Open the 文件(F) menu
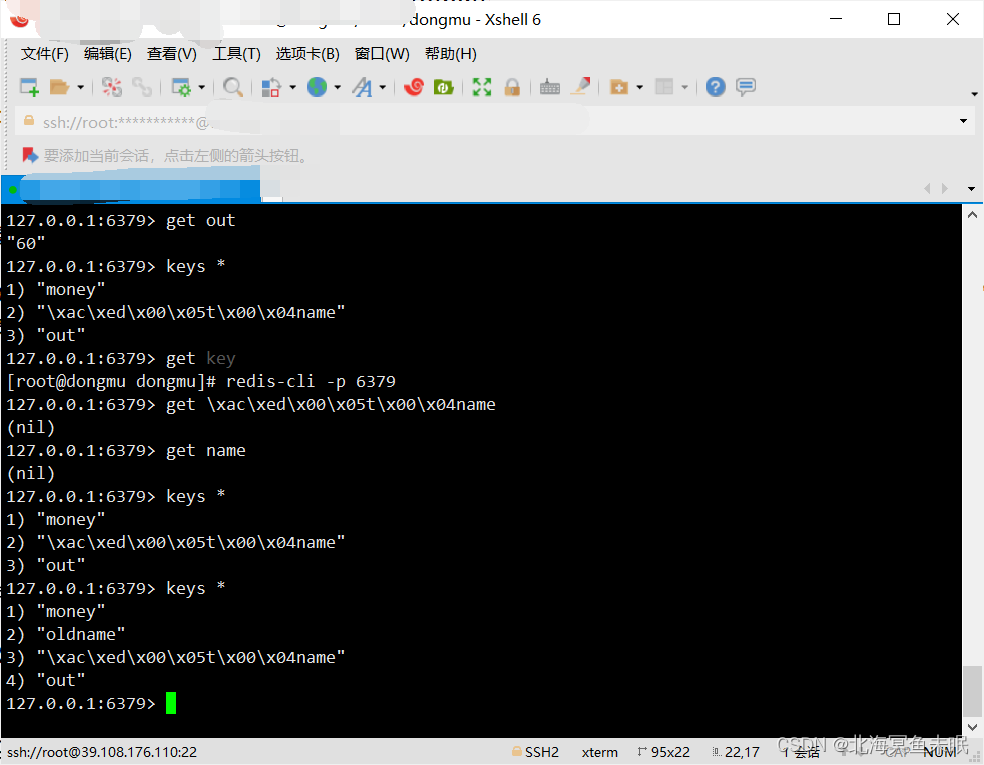Image resolution: width=984 pixels, height=765 pixels. click(x=45, y=54)
